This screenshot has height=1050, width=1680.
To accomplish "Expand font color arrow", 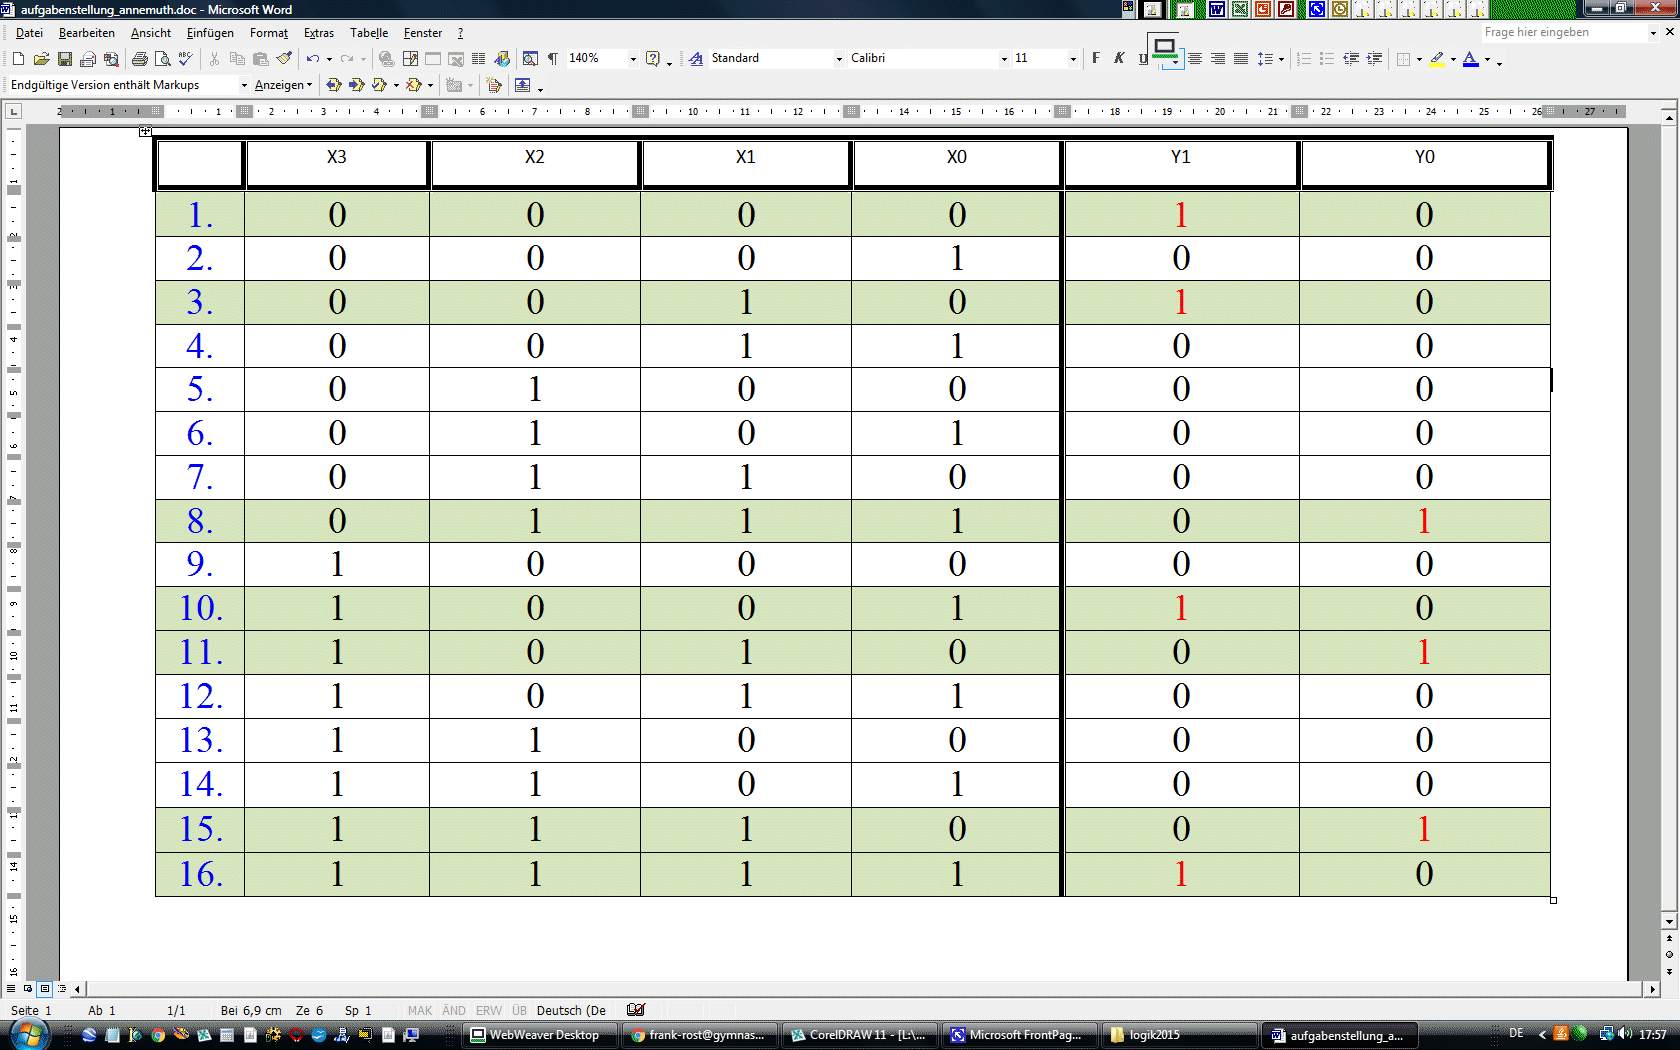I will 1487,59.
